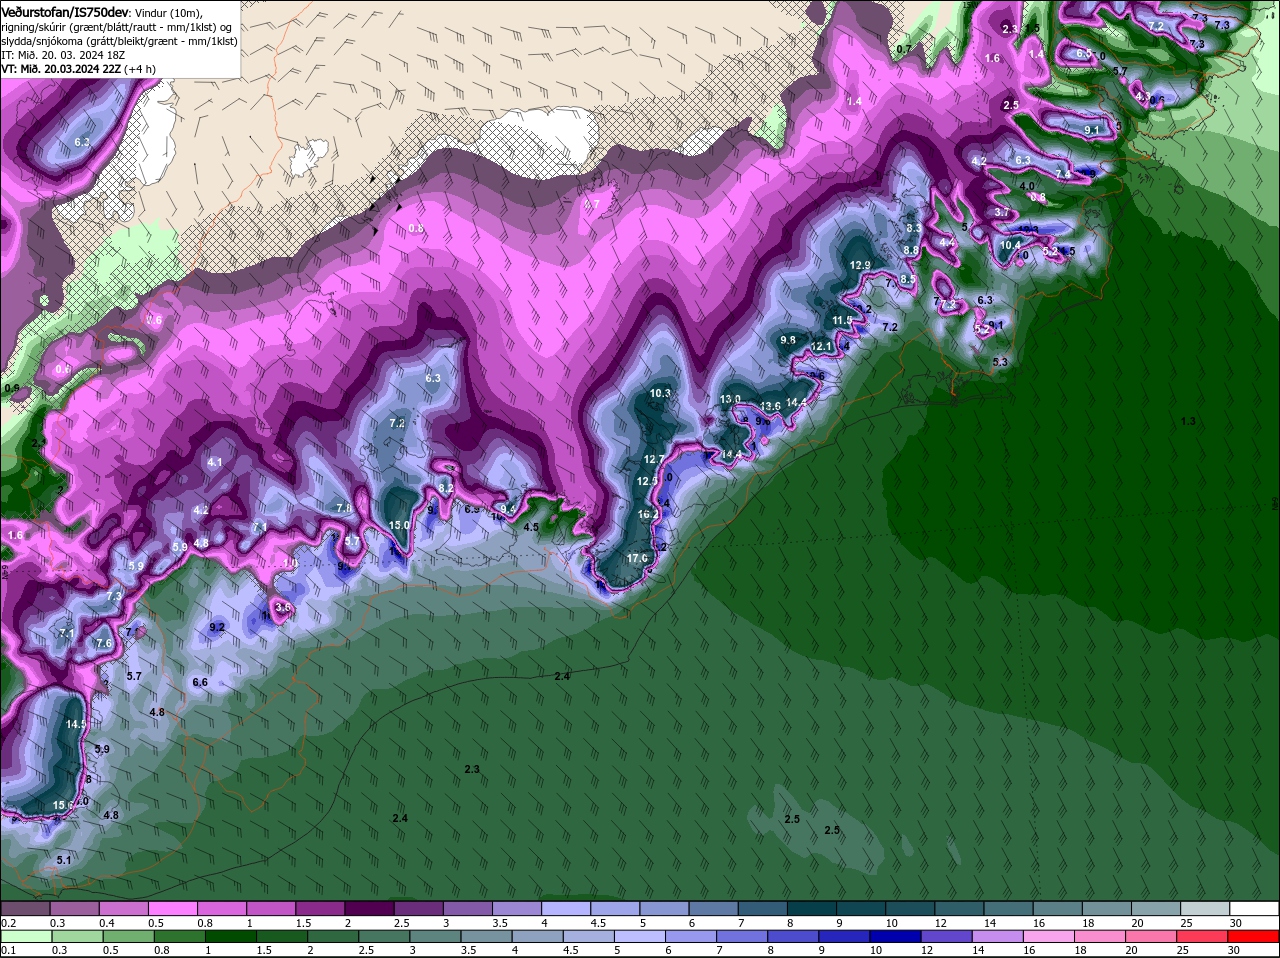Click the 17.6 precipitation value on the map
1280x958 pixels.
coord(637,557)
